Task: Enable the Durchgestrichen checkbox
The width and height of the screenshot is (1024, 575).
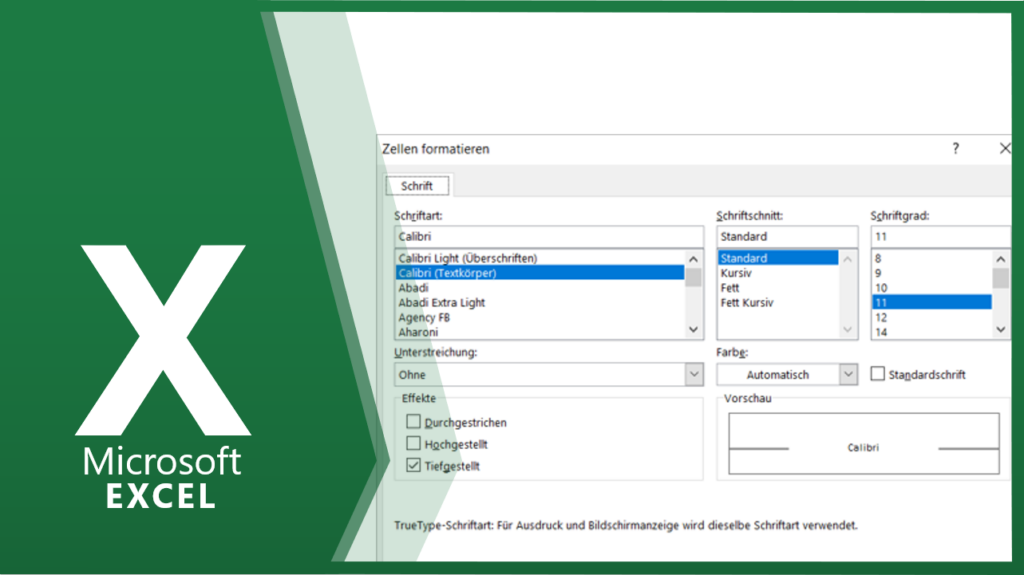Action: 413,422
